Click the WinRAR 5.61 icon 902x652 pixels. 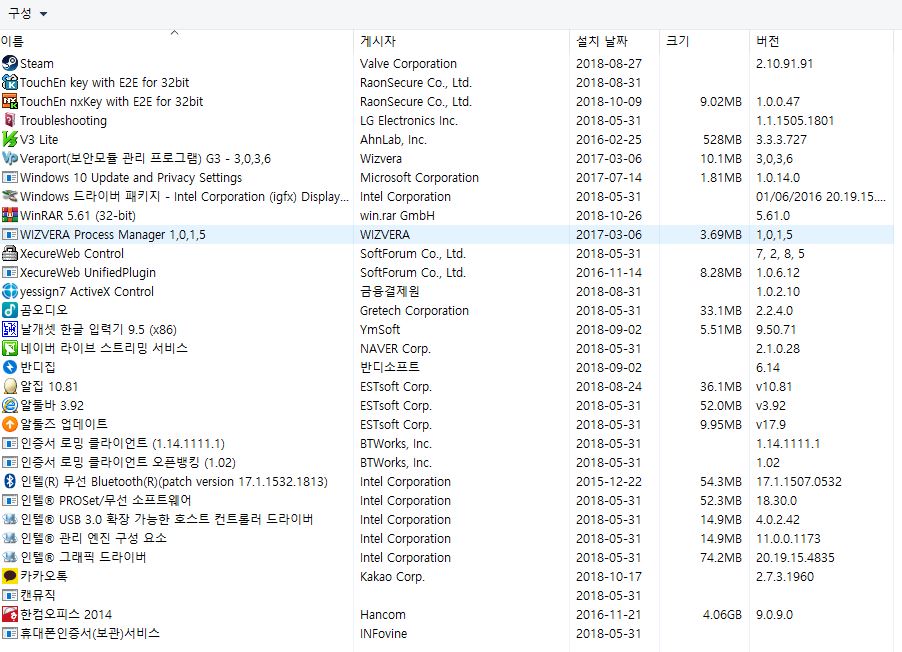coord(10,215)
